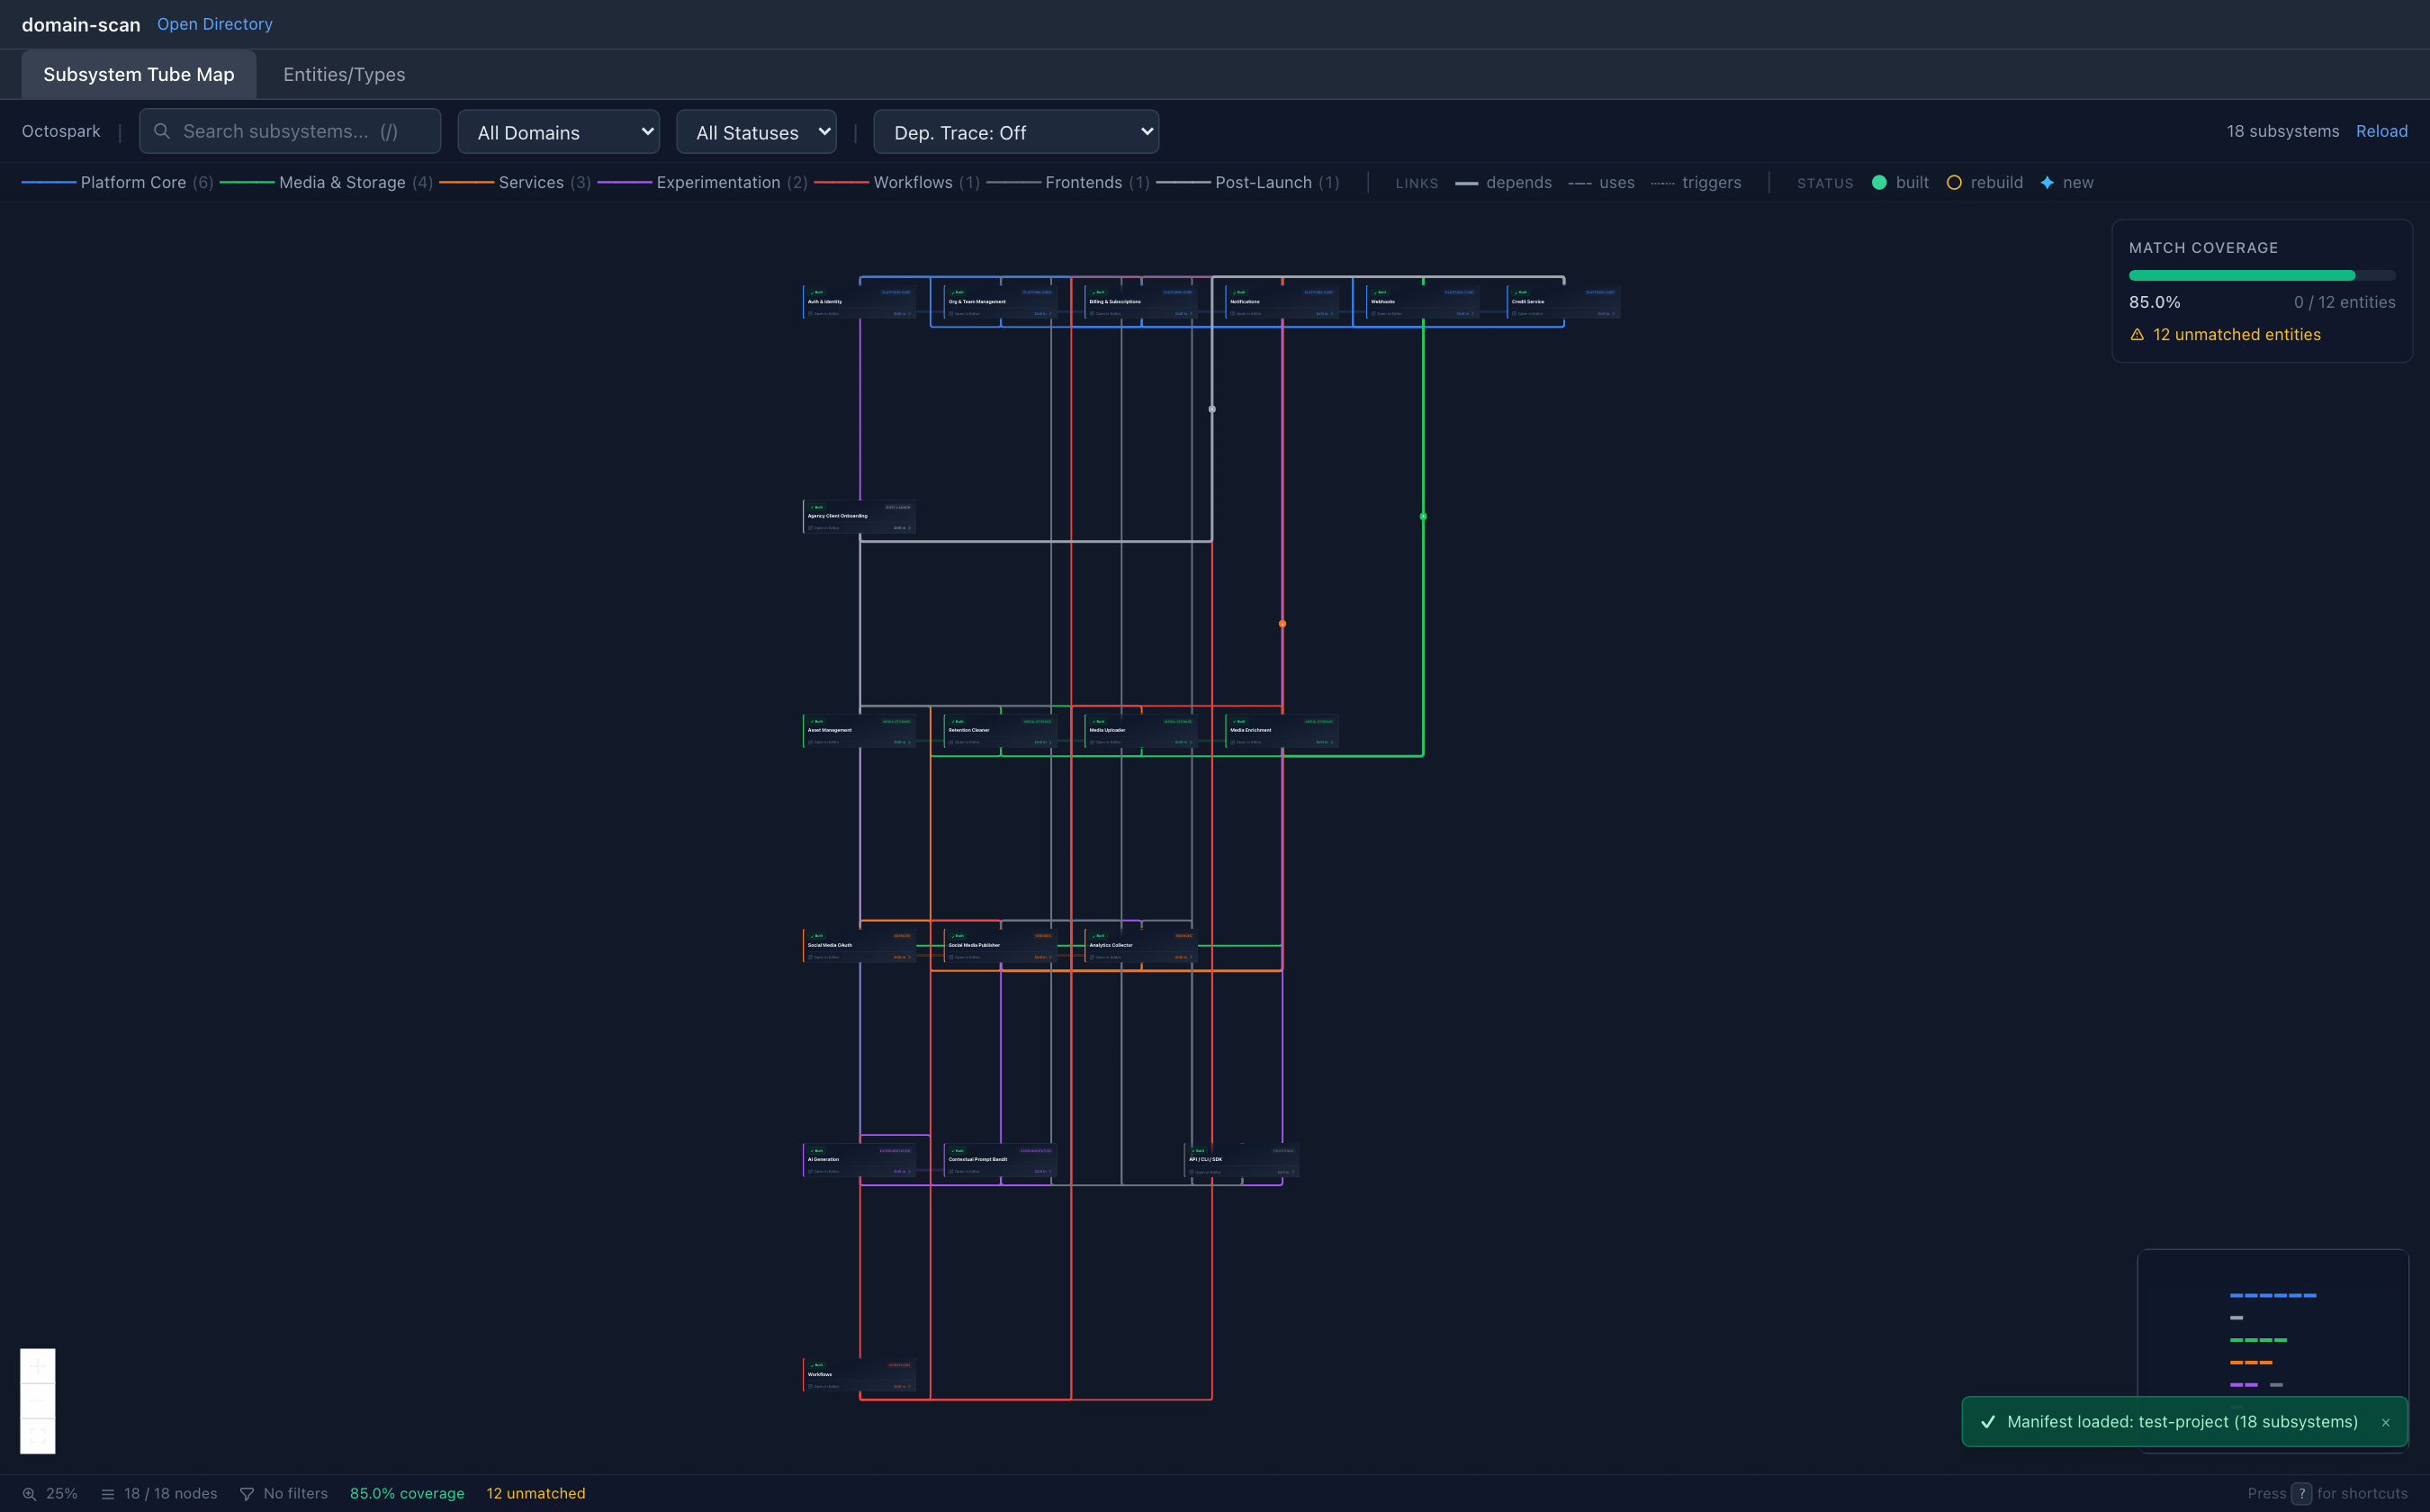Select the Agency Client Onboarding node
The image size is (2430, 1512).
coord(860,517)
